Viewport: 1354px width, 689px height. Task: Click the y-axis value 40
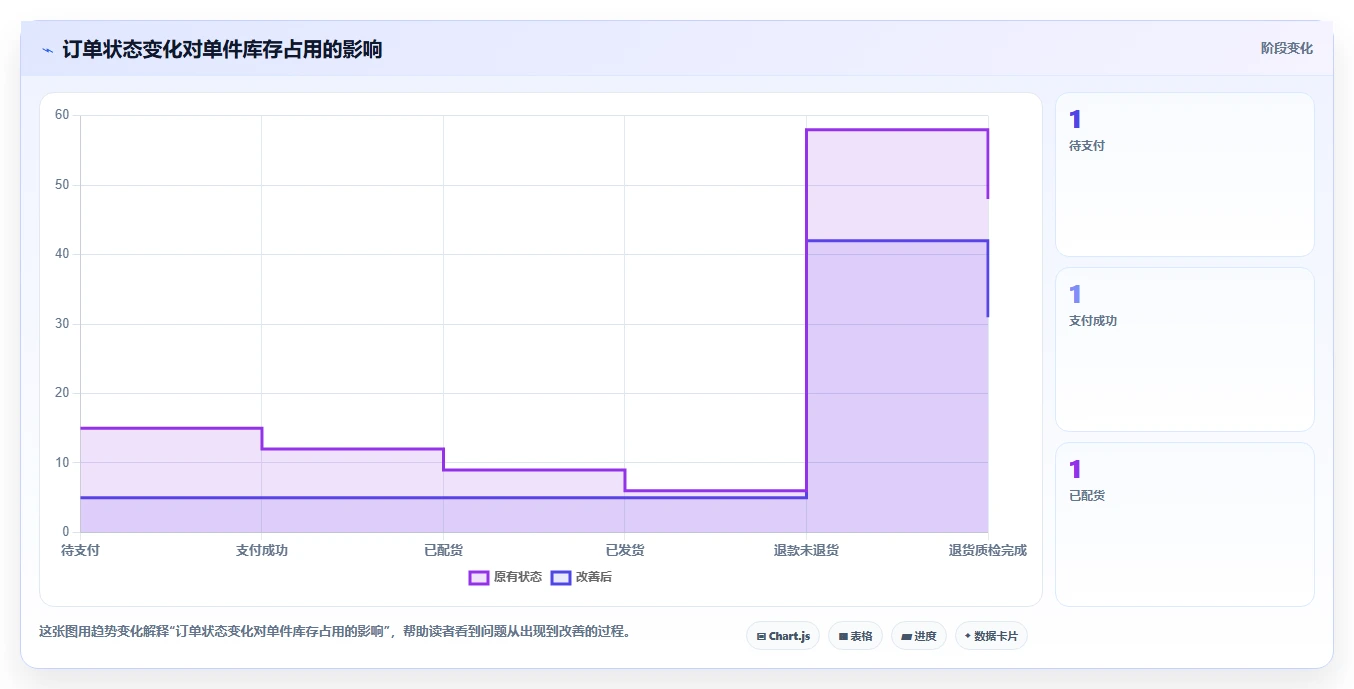tap(62, 254)
